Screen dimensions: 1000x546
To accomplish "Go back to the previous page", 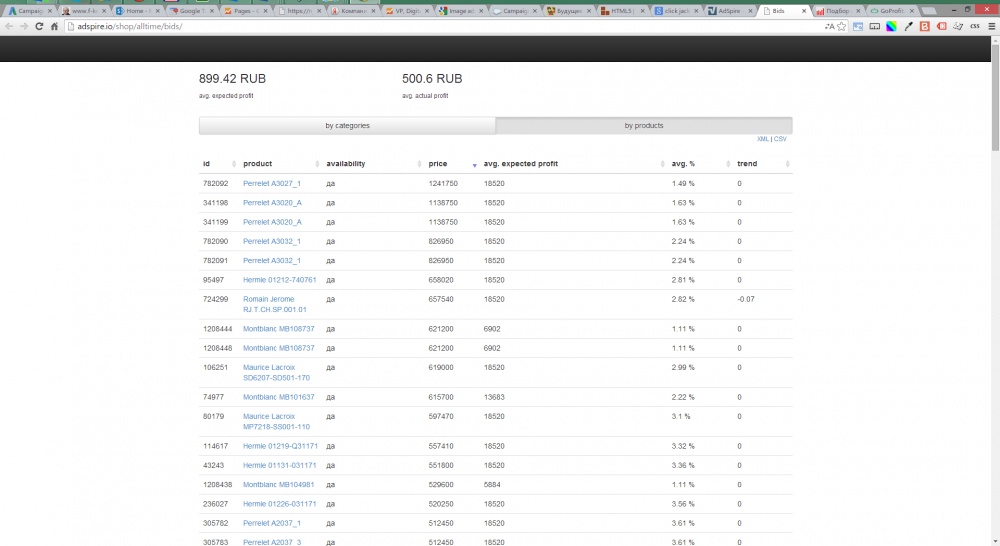I will point(9,26).
